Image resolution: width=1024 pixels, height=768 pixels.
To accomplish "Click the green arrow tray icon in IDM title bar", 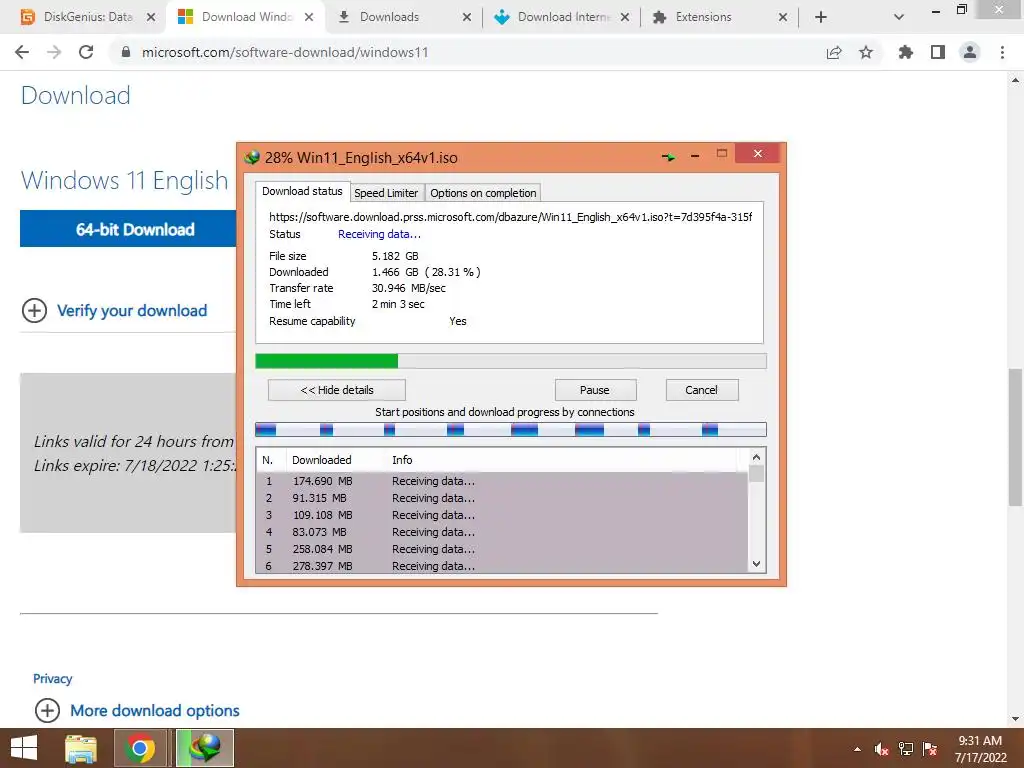I will click(668, 157).
